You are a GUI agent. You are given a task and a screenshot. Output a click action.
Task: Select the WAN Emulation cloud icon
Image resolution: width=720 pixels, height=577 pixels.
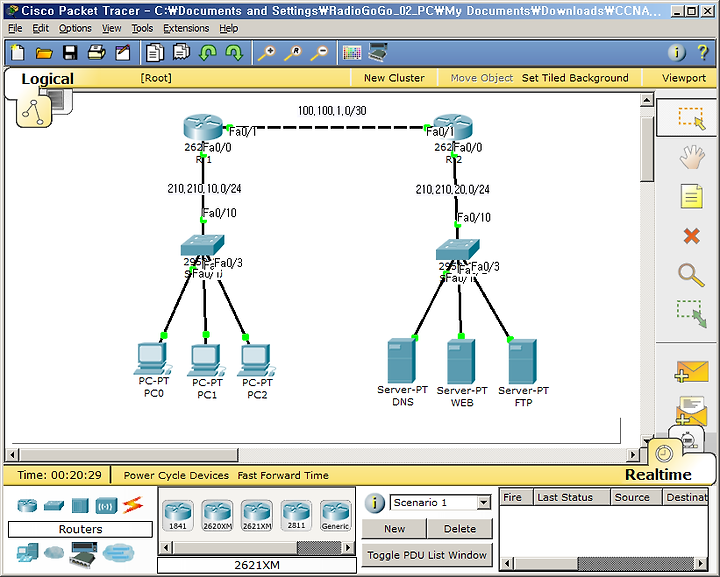pos(54,553)
